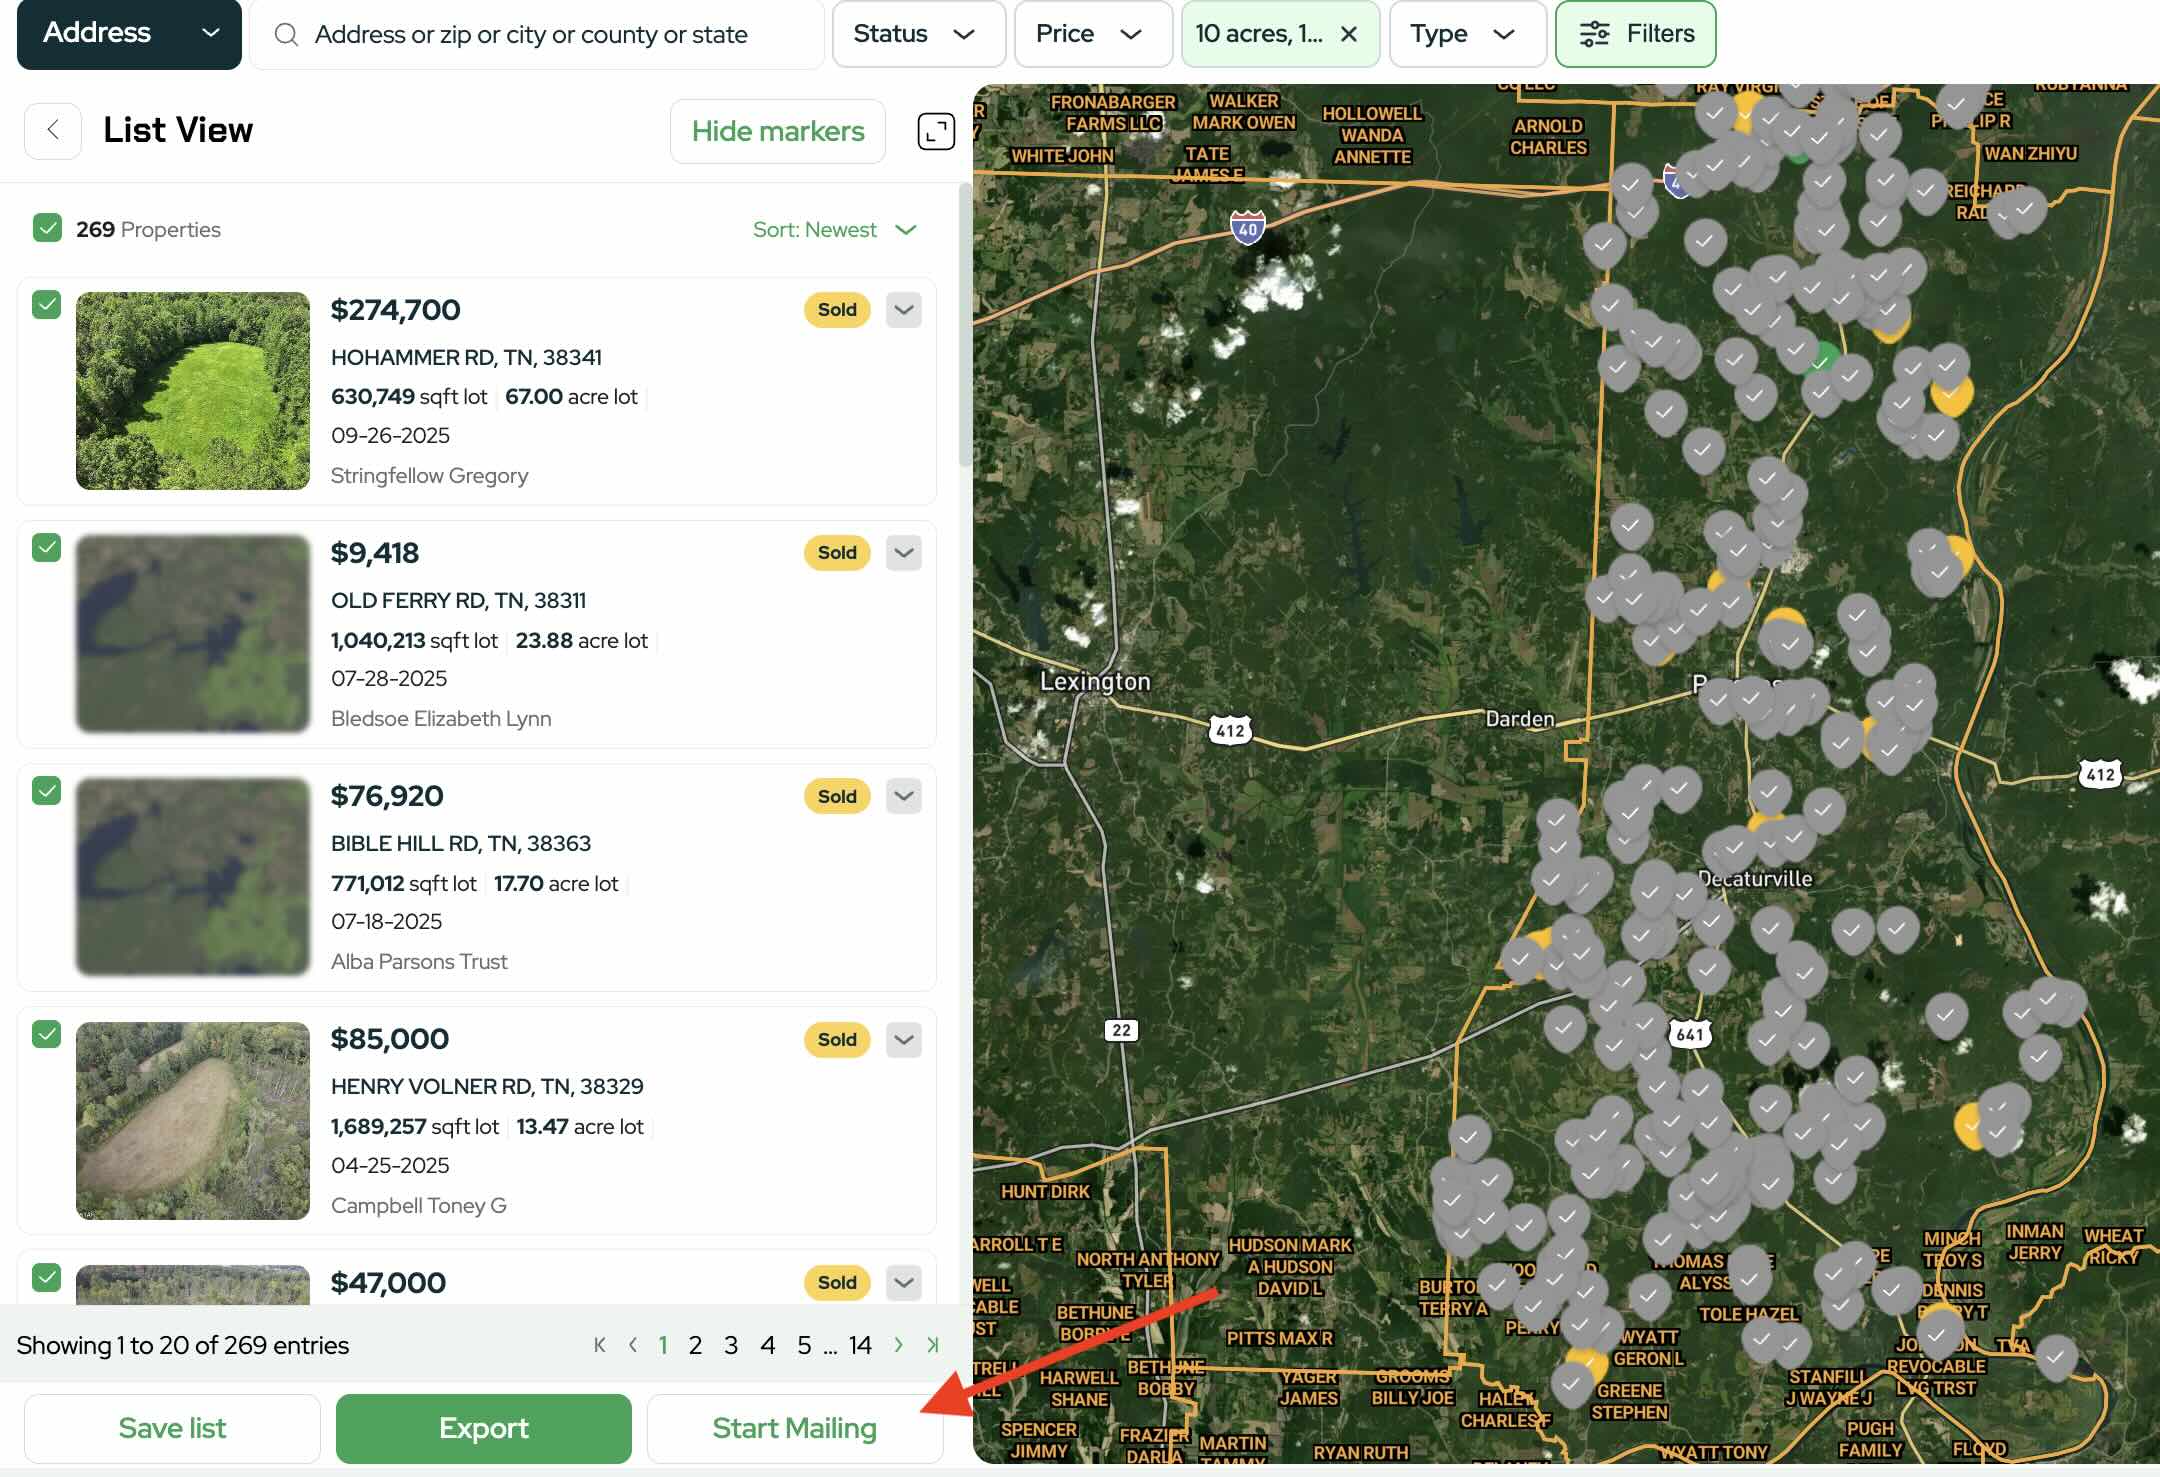Go to the last results page
This screenshot has height=1477, width=2160.
[933, 1345]
